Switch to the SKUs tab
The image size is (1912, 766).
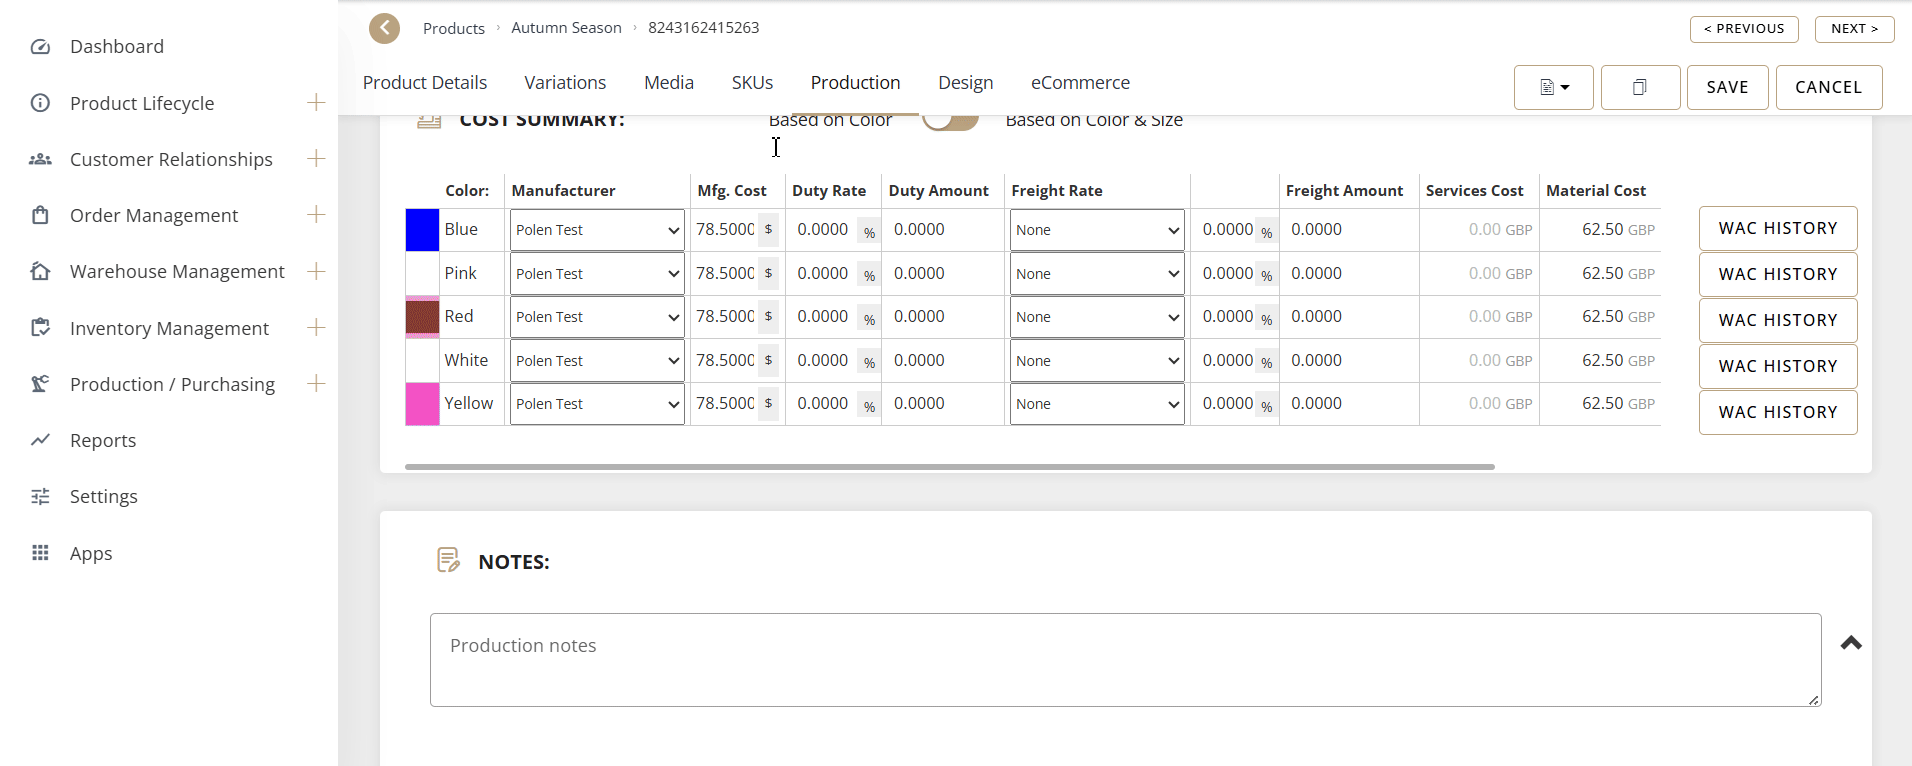[752, 83]
